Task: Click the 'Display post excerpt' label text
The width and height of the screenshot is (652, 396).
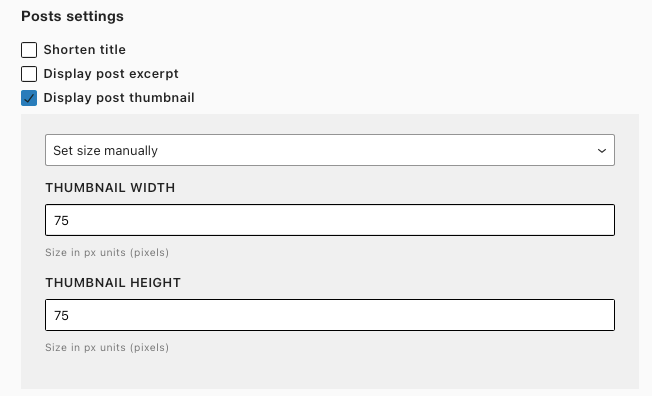Action: click(x=111, y=74)
